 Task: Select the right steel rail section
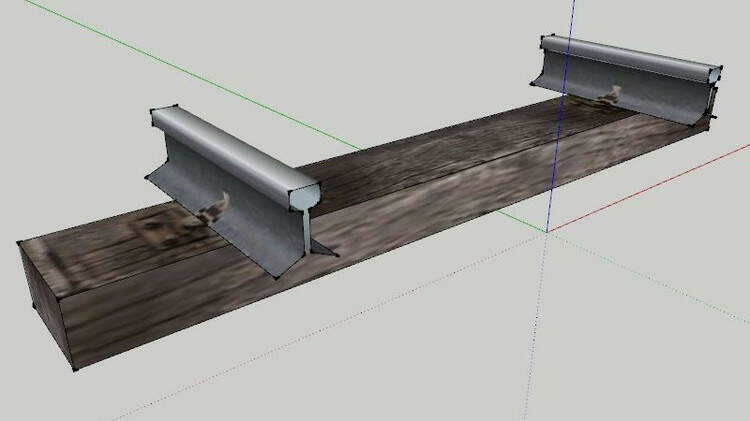[627, 79]
